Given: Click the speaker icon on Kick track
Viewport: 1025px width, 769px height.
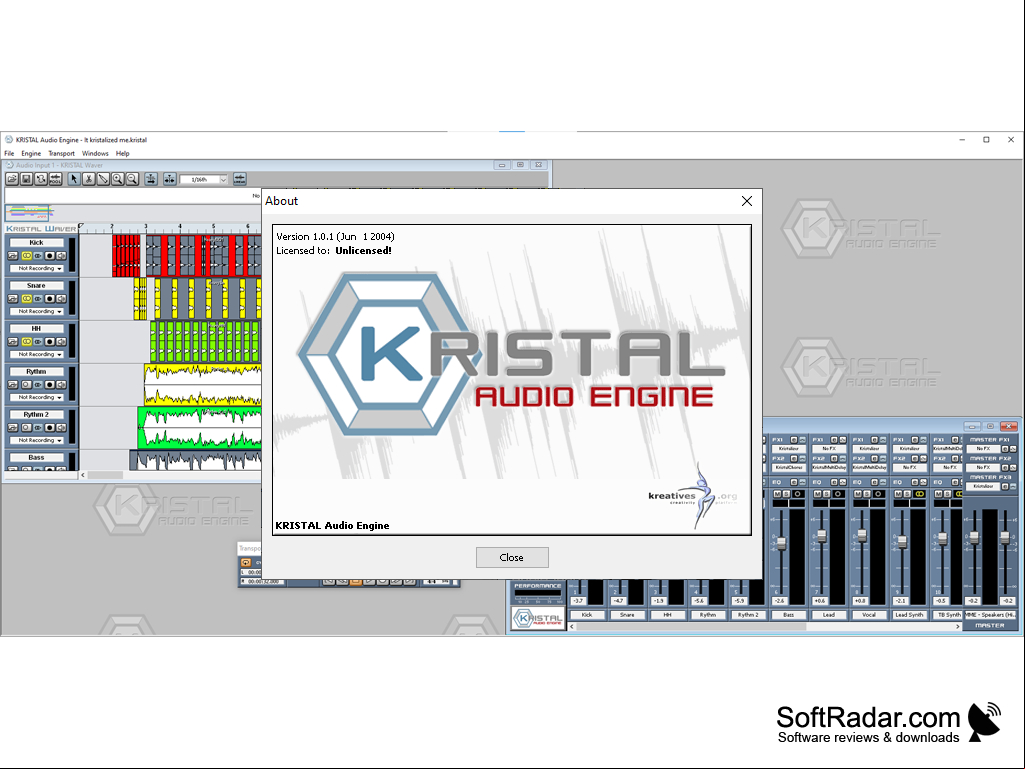Looking at the screenshot, I should (x=61, y=256).
